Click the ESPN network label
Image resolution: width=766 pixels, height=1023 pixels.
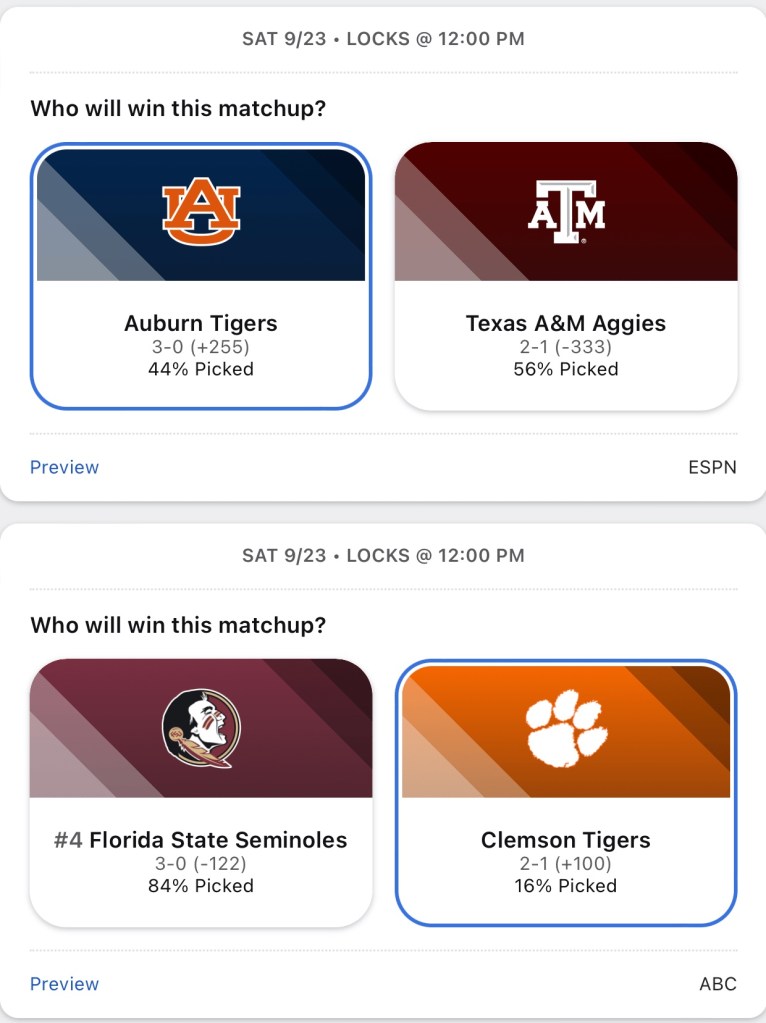click(x=712, y=467)
